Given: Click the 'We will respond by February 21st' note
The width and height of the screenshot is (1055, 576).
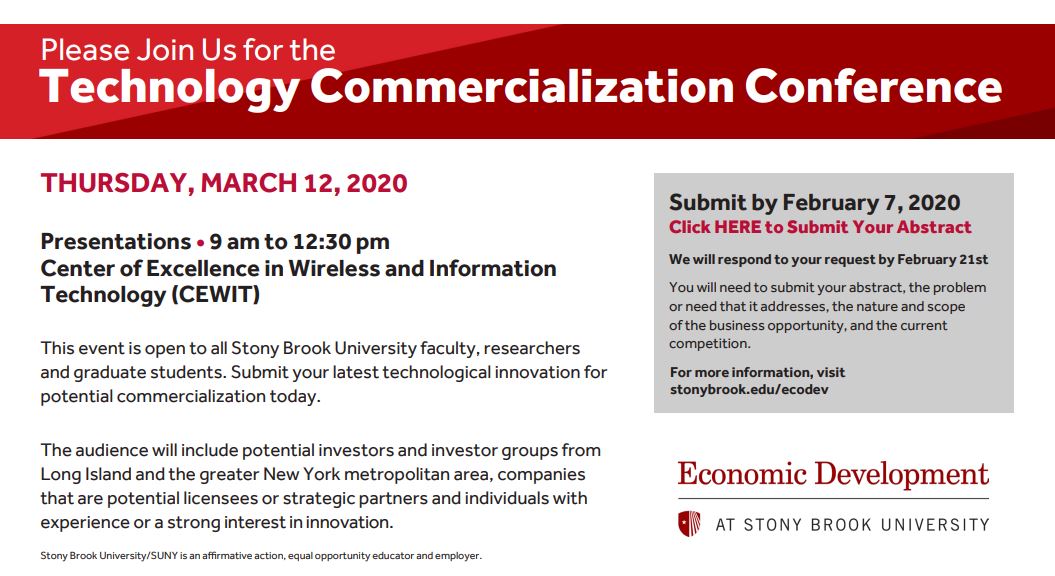Looking at the screenshot, I should click(828, 259).
